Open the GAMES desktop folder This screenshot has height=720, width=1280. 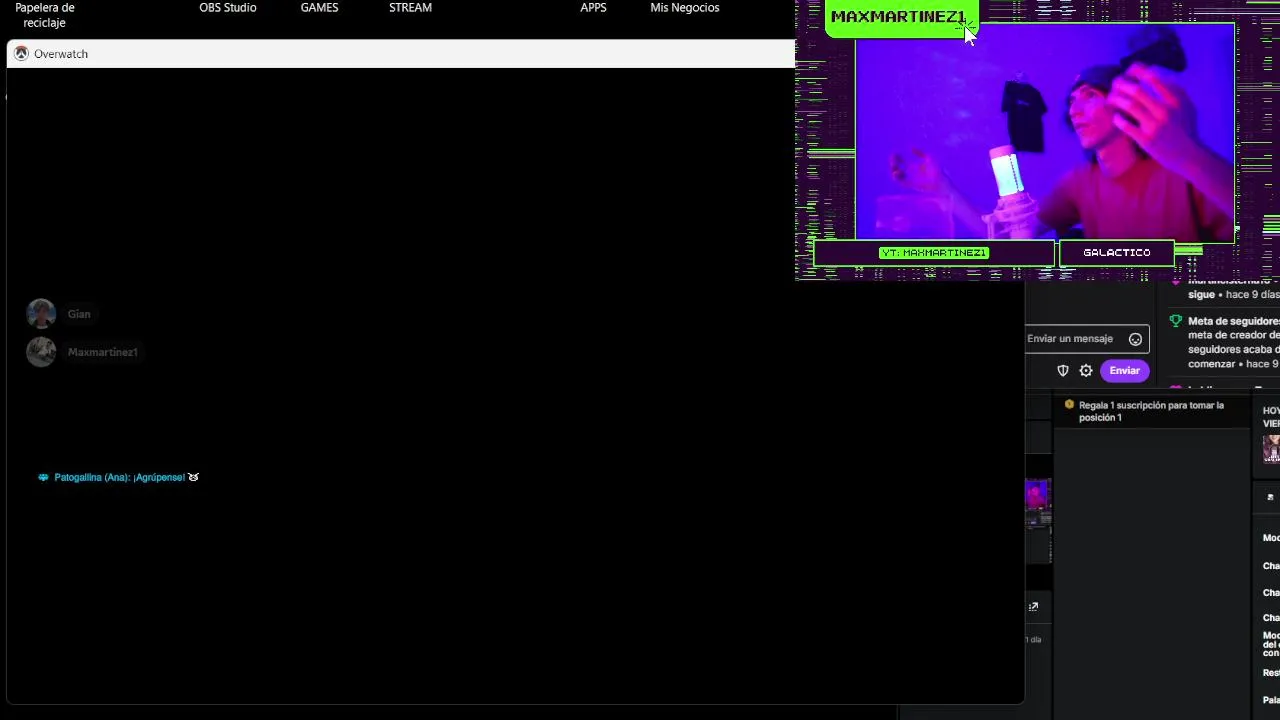pos(319,8)
